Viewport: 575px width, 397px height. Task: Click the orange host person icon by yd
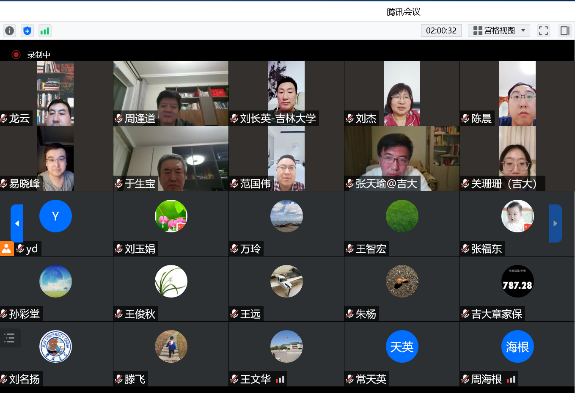tap(7, 249)
